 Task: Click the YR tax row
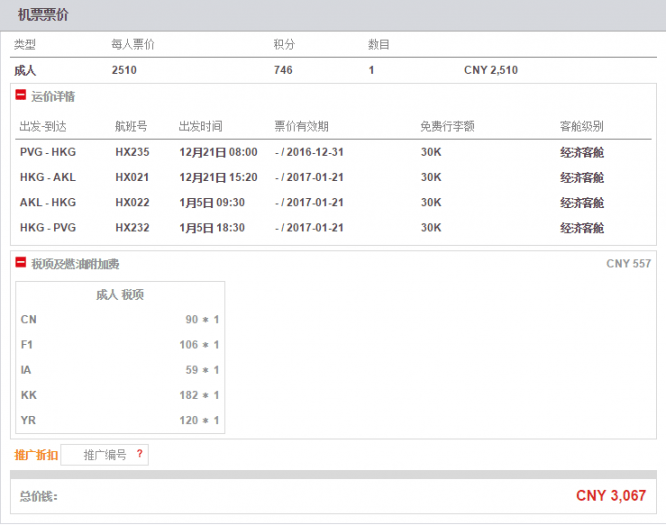120,420
